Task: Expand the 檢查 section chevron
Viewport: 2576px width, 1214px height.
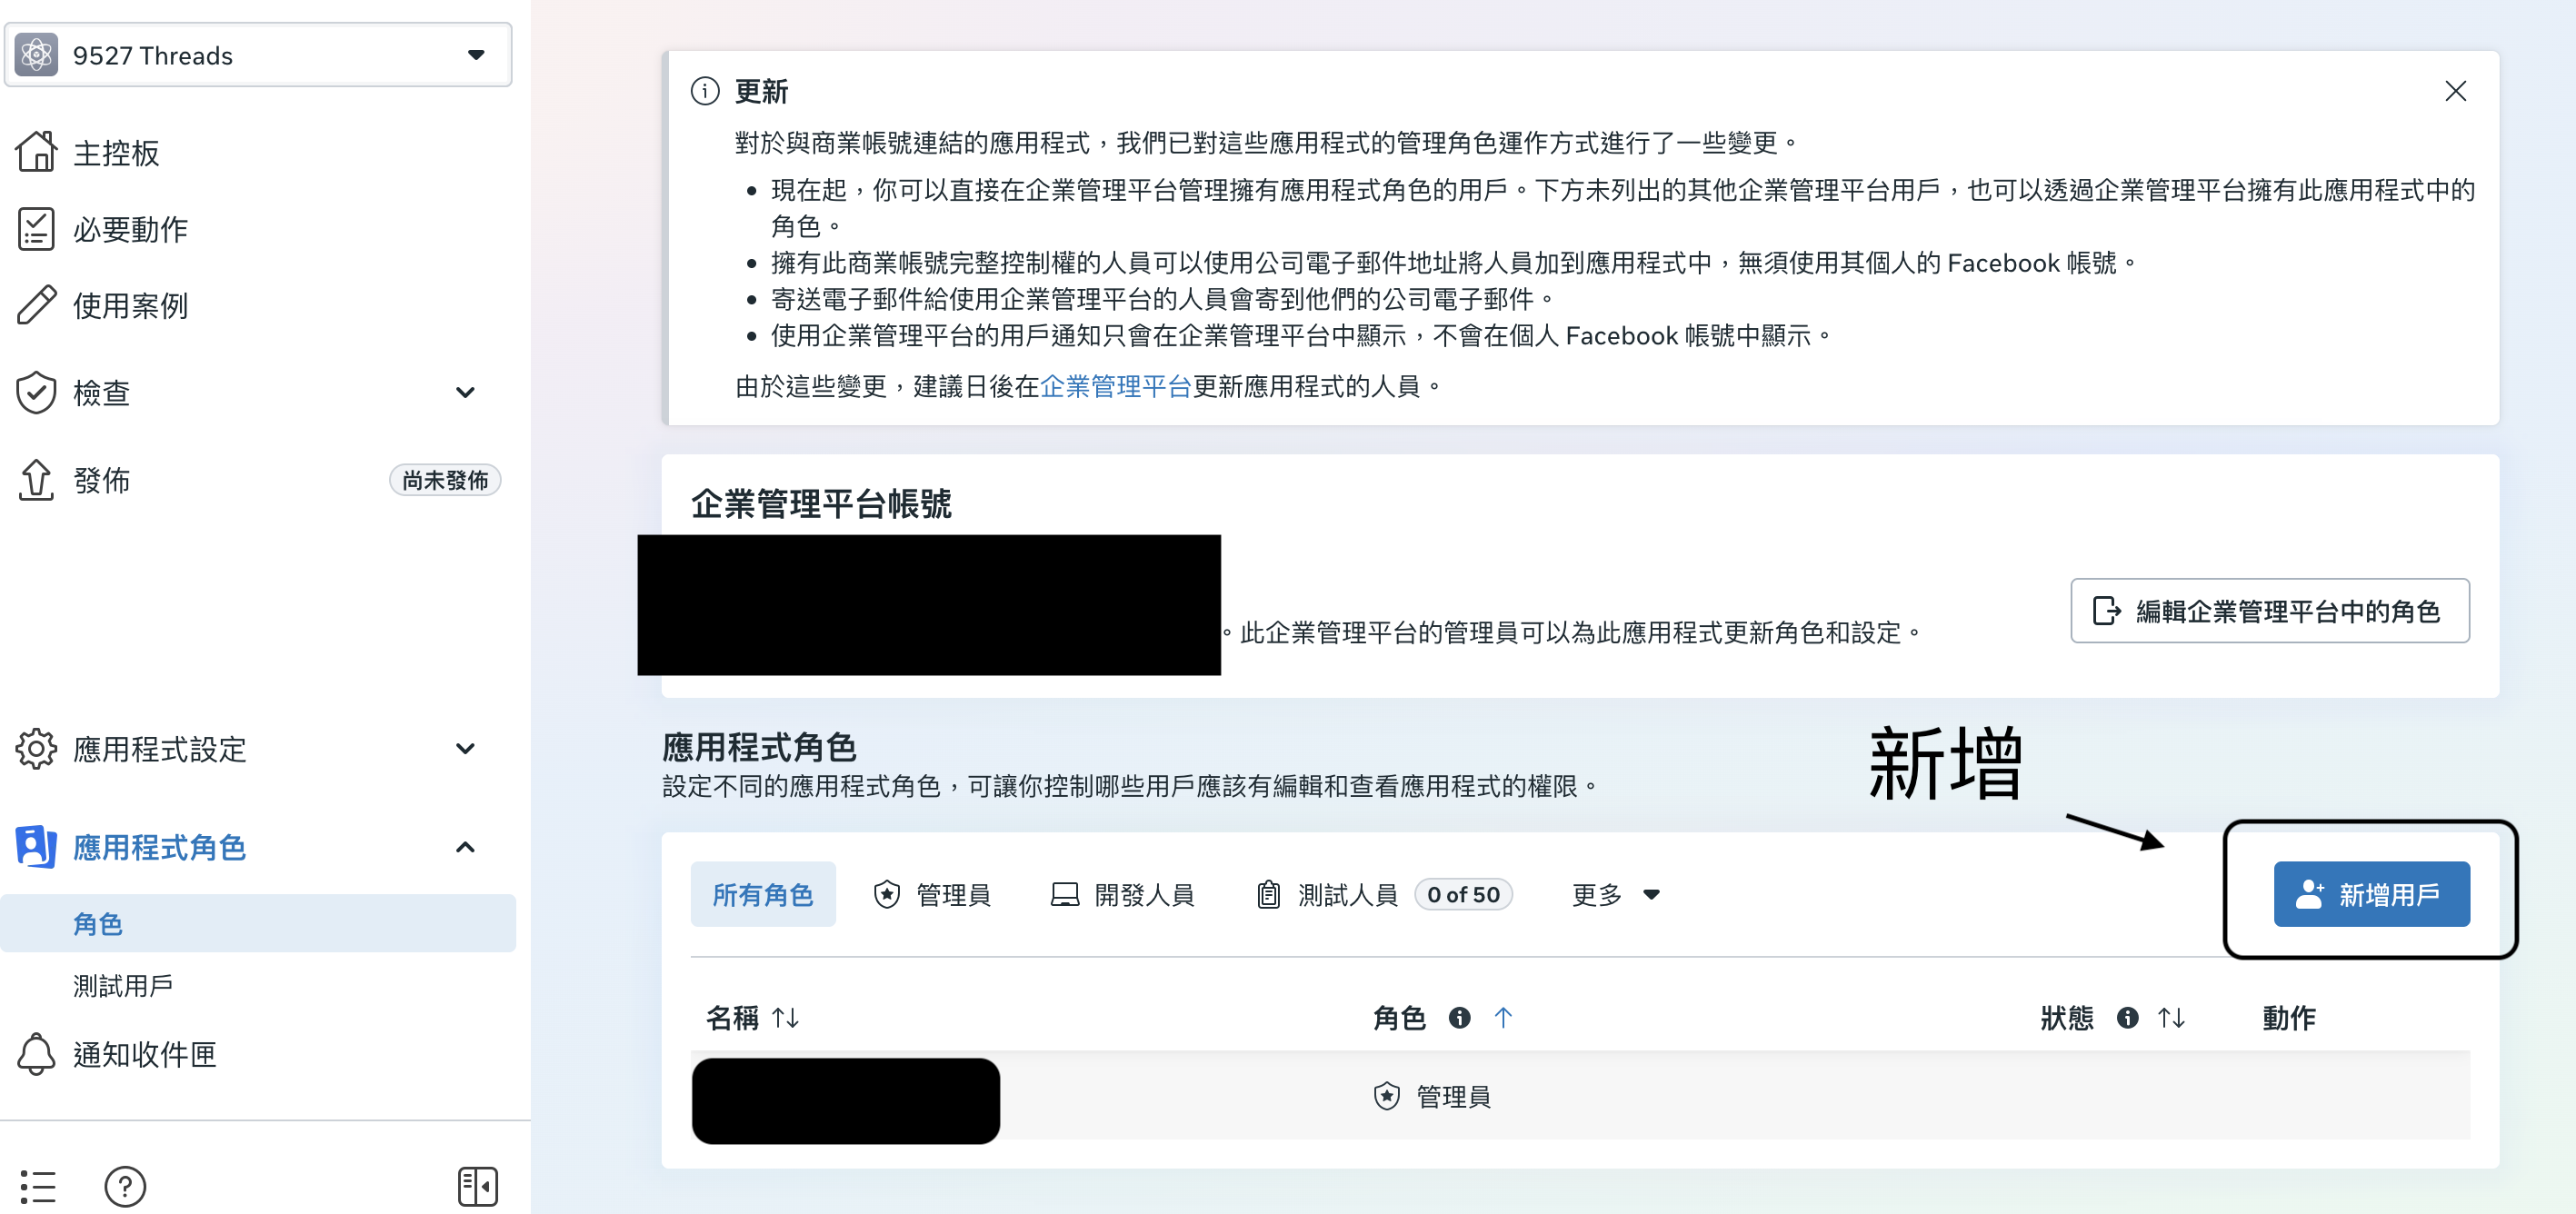Action: click(465, 392)
